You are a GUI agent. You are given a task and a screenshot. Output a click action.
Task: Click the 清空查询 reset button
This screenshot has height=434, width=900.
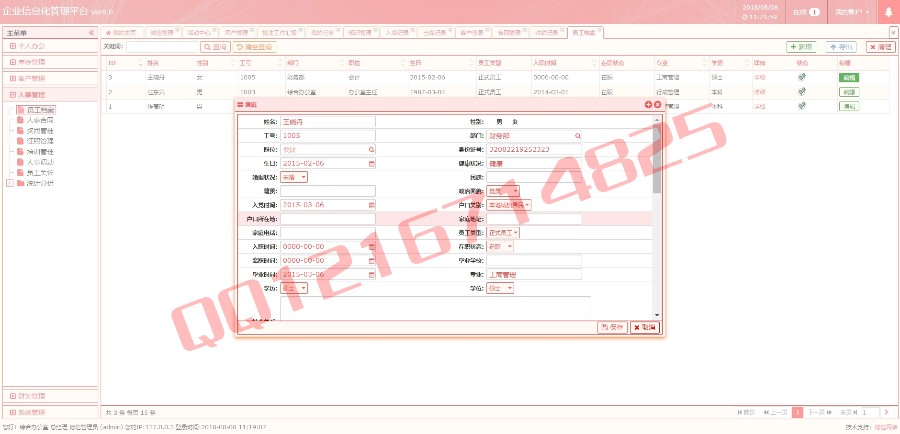pos(254,47)
